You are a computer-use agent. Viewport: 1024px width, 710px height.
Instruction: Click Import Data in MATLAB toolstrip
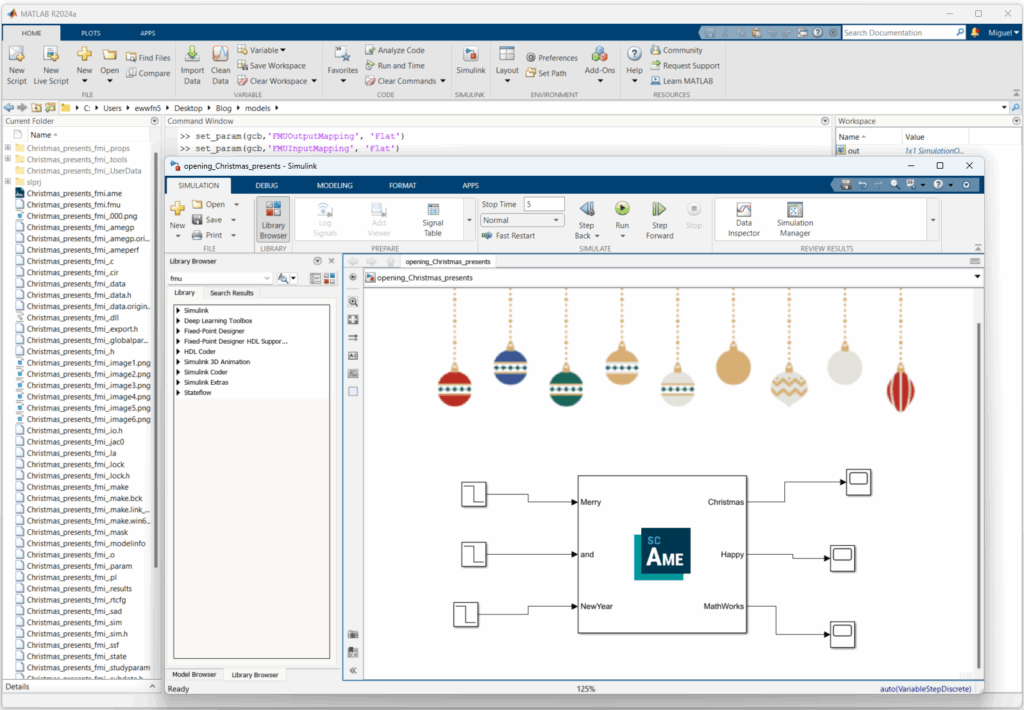click(x=192, y=62)
